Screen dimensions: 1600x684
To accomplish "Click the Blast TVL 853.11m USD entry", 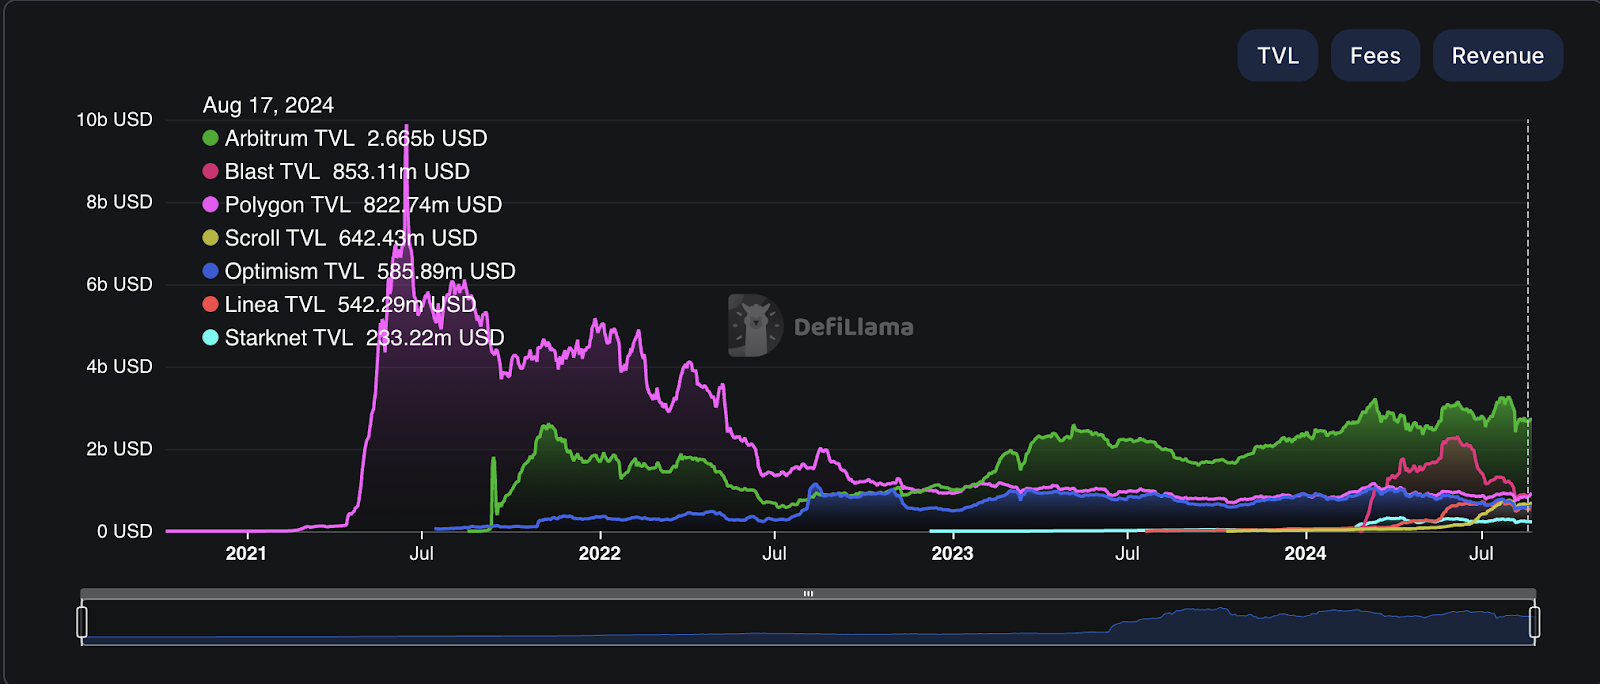I will (347, 171).
